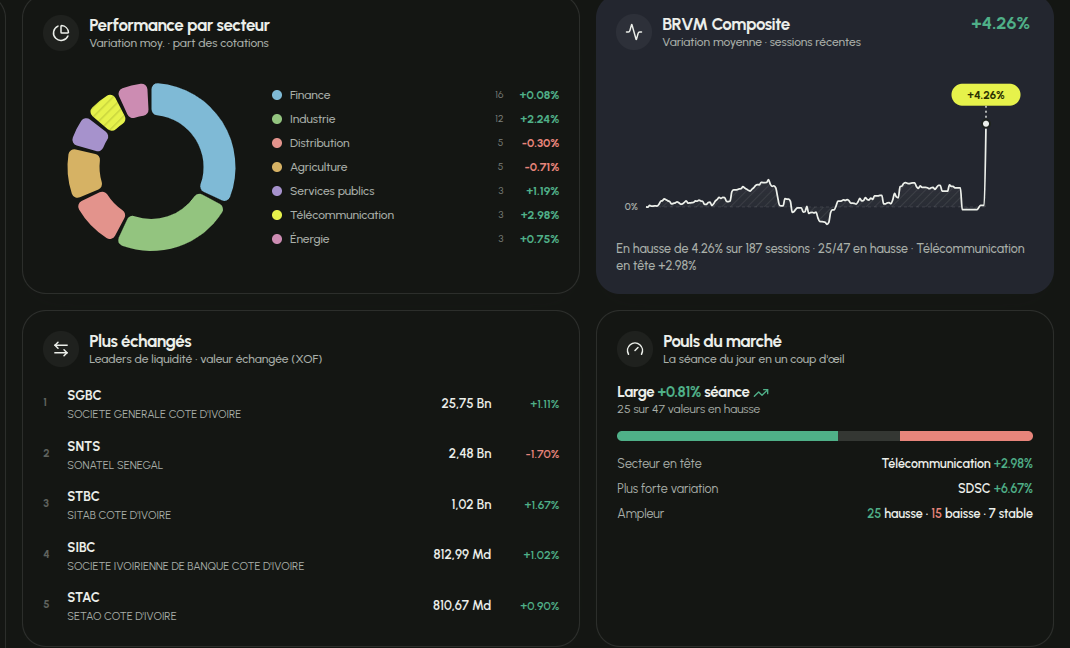1070x648 pixels.
Task: Click the trending-up arrow after séance
Action: point(762,392)
